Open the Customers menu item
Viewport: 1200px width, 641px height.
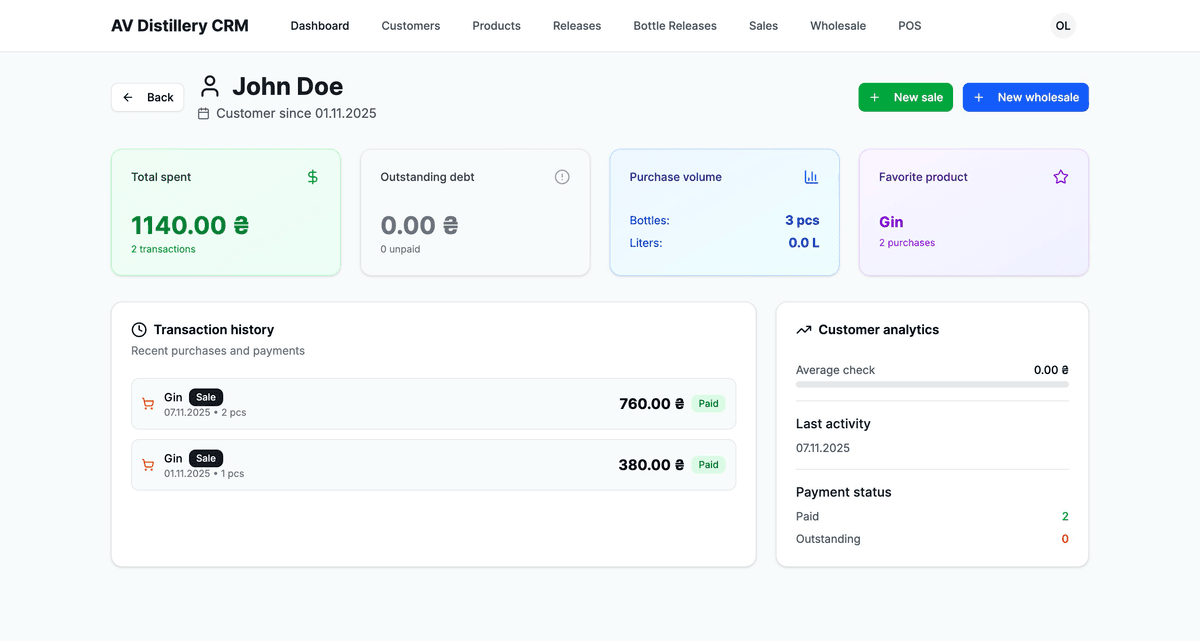coord(410,26)
